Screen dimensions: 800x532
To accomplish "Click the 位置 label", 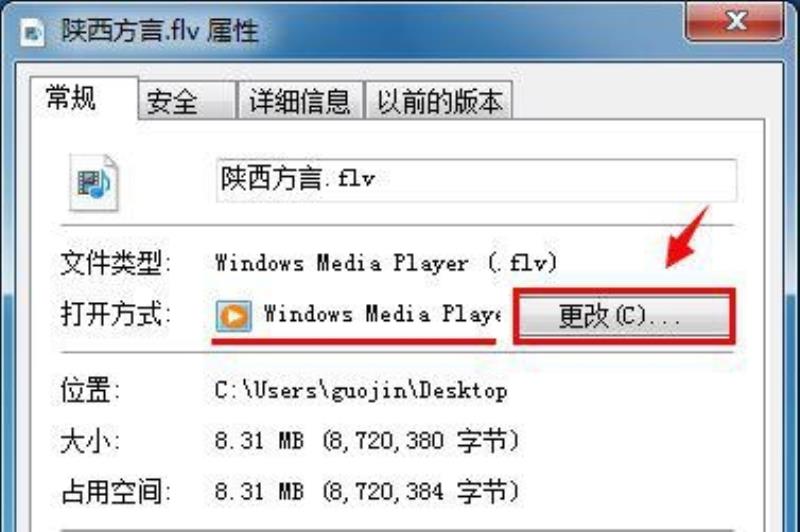I will point(90,390).
